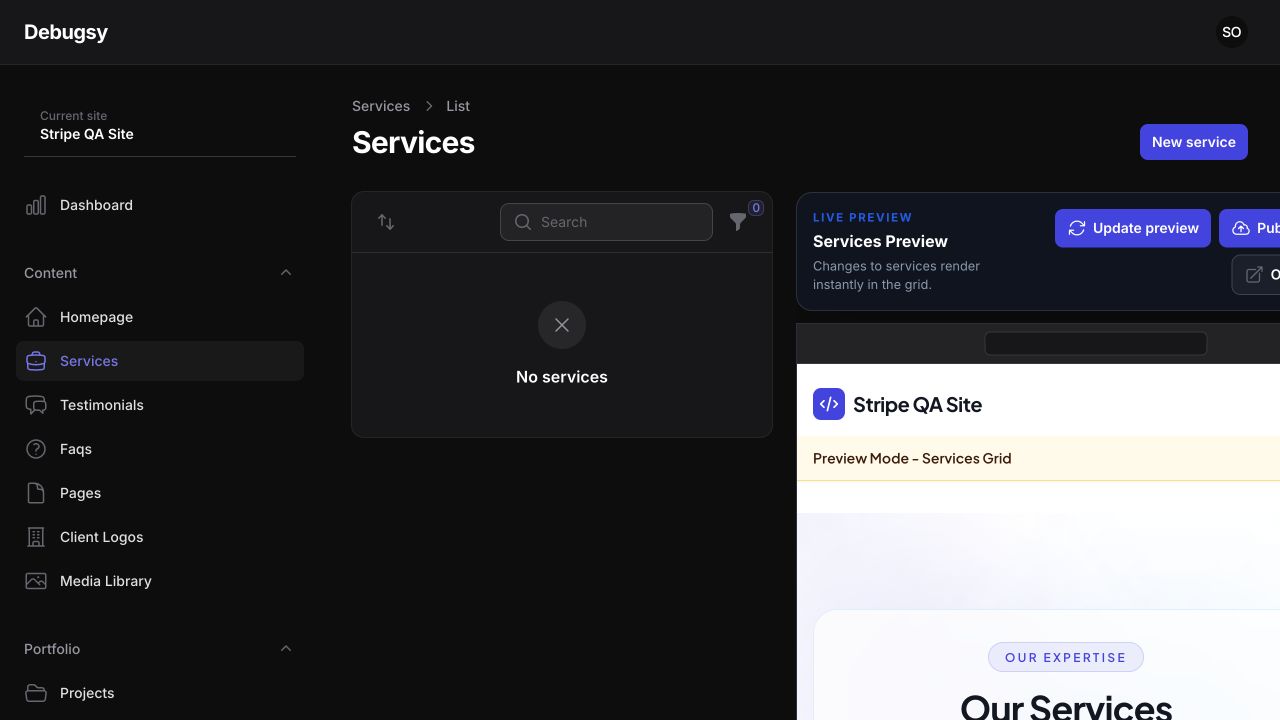Collapse the Content section chevron
Screen dimensions: 1280x720
pos(286,273)
